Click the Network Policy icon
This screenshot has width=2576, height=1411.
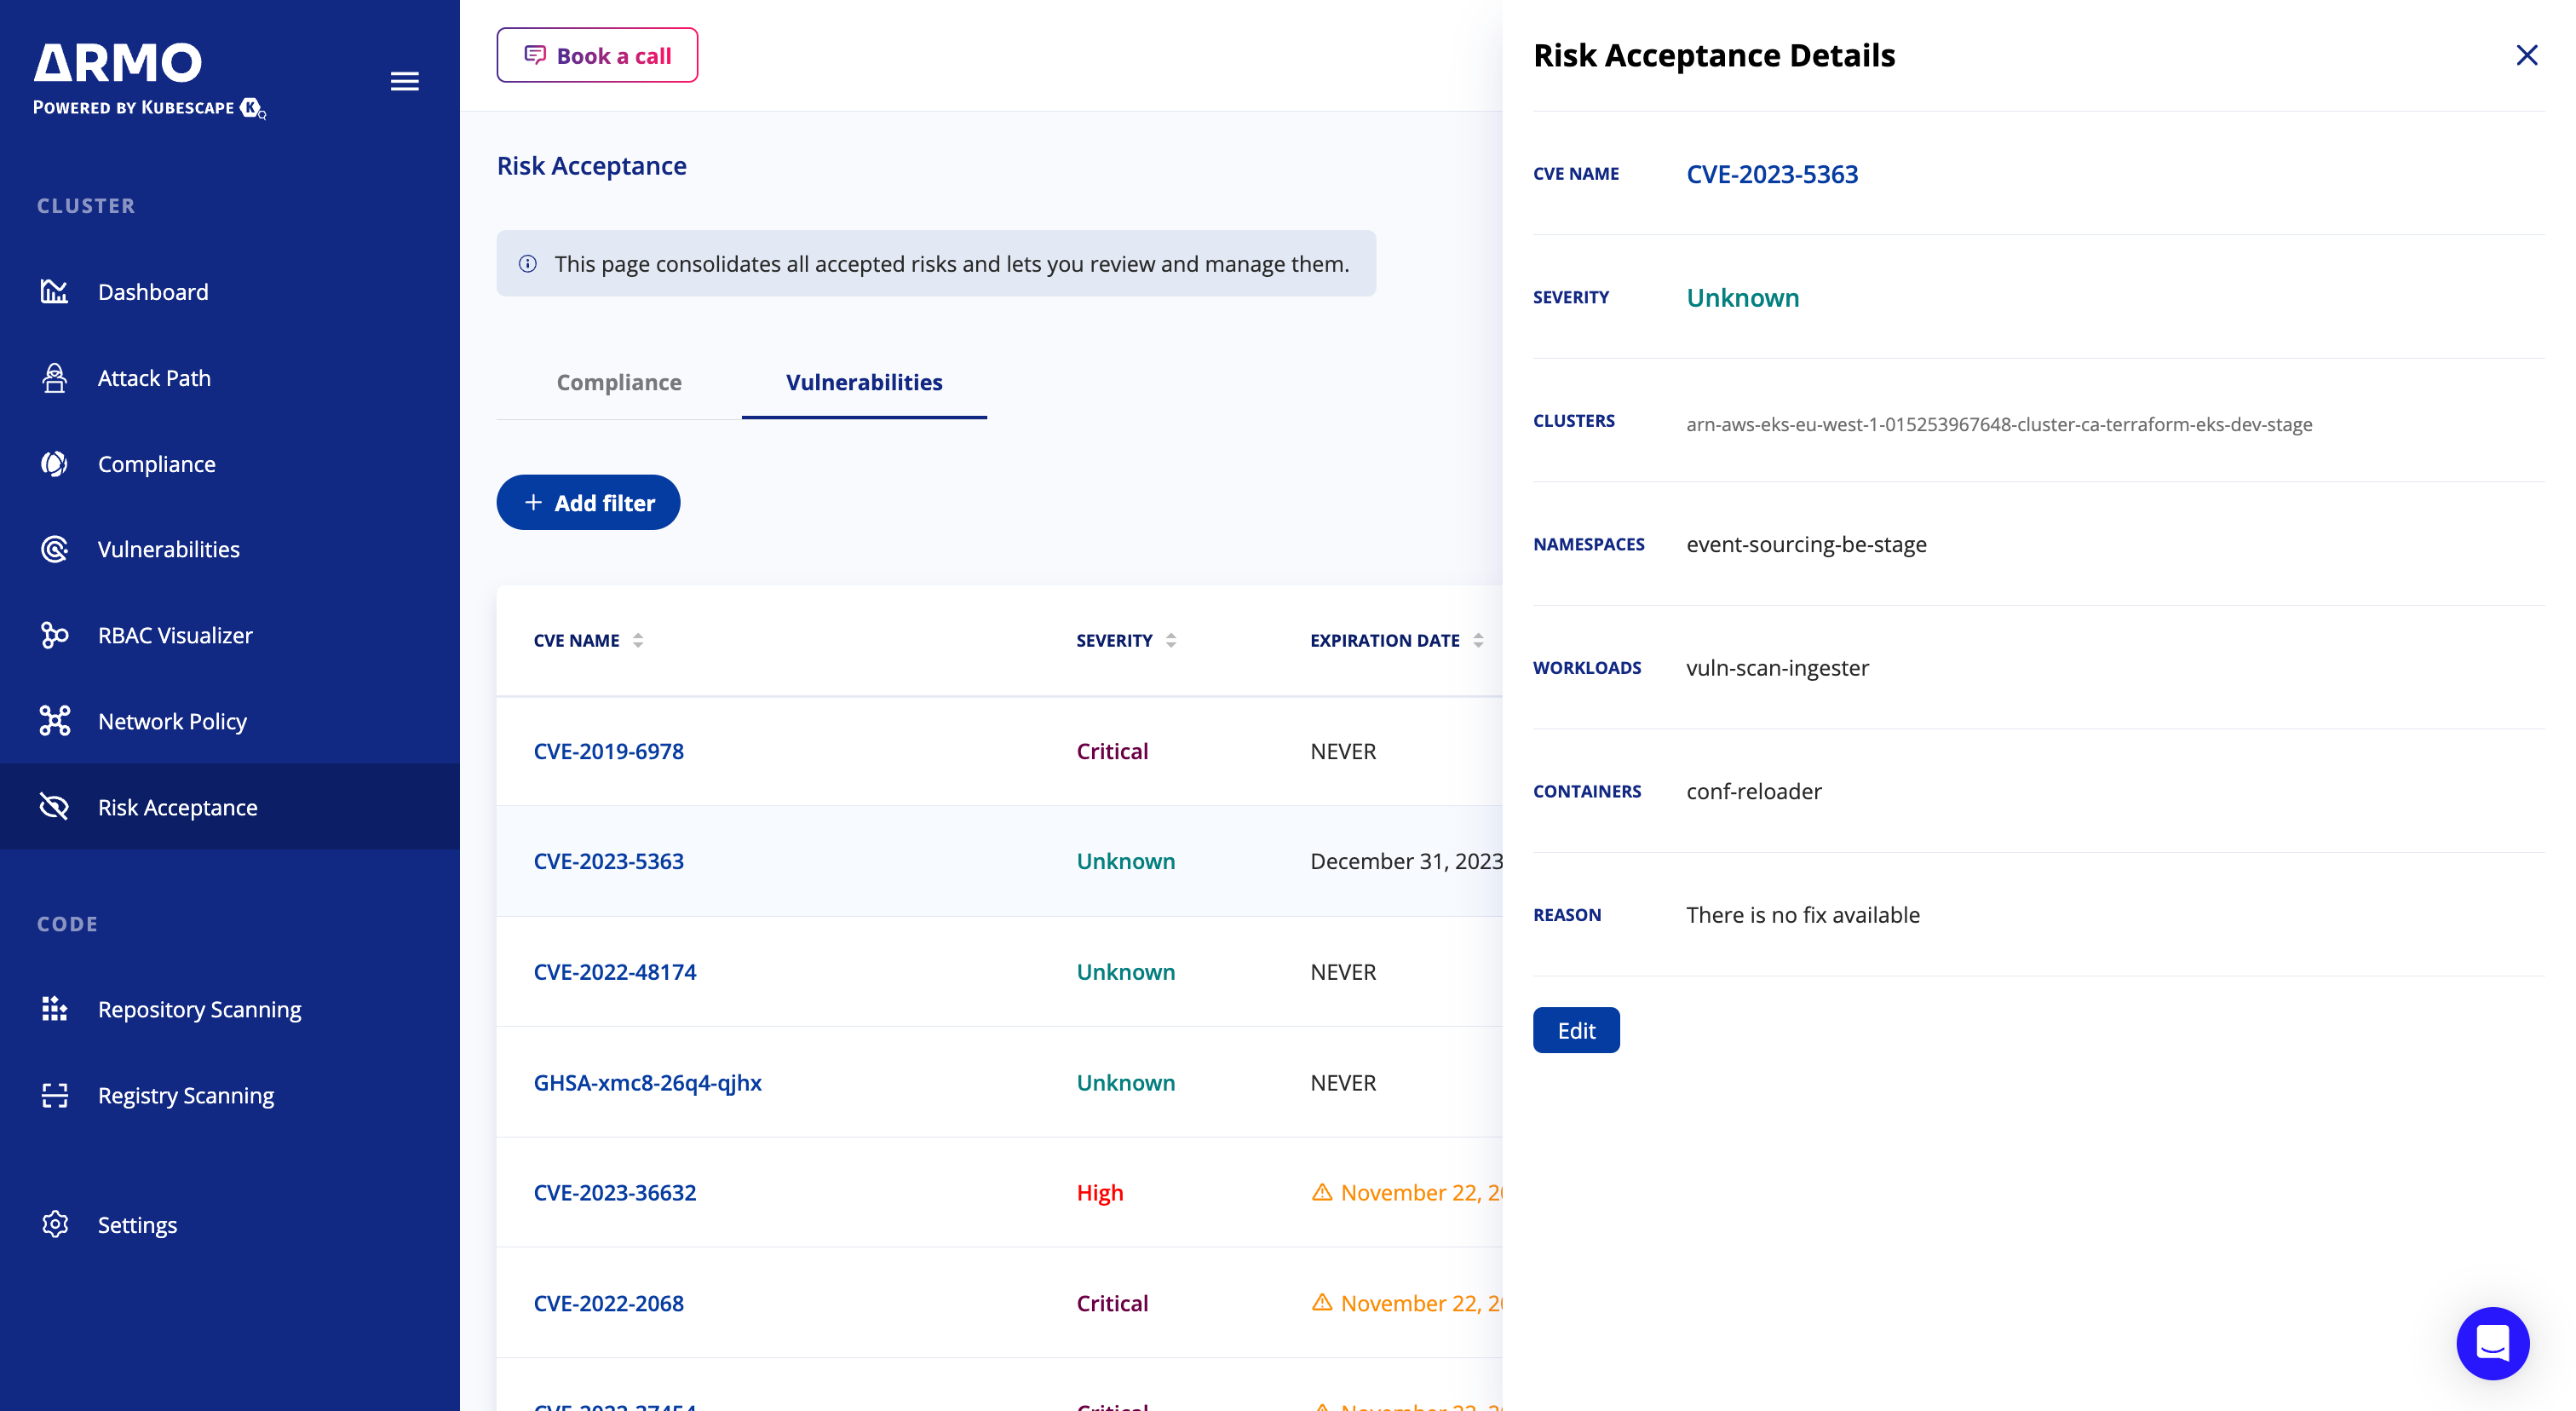pos(54,721)
